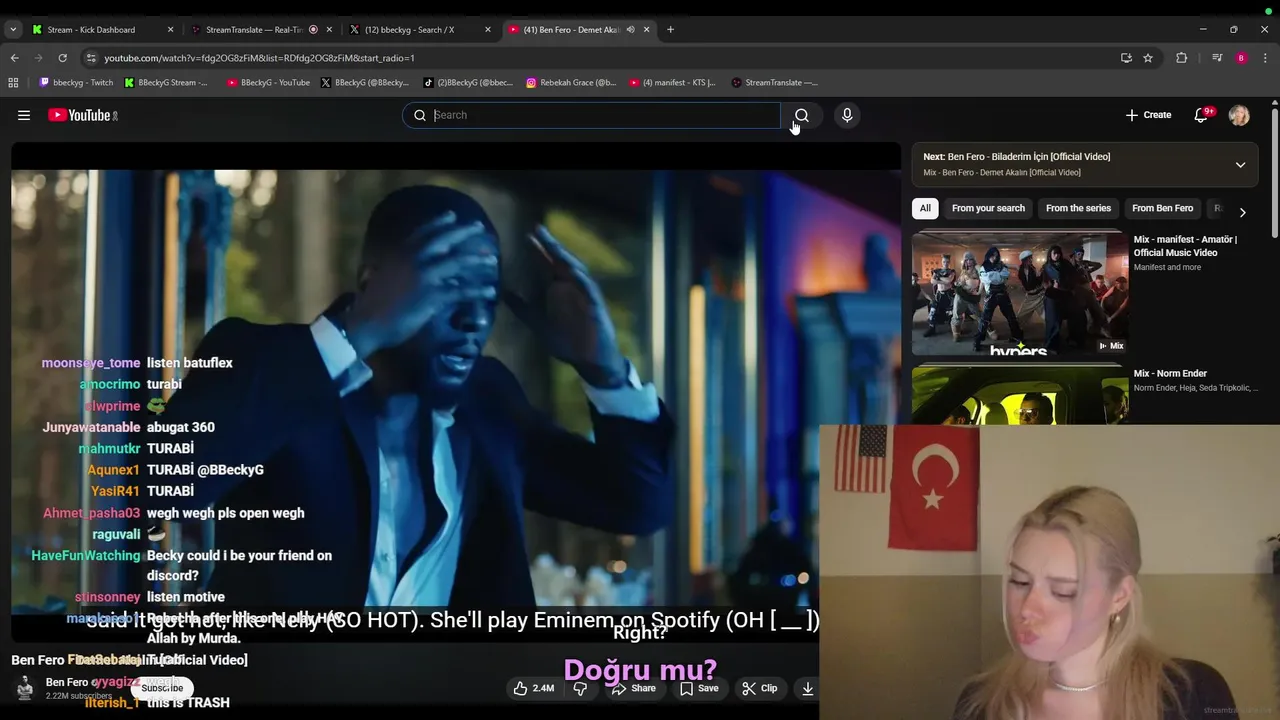Dislike the Ben Fero video

[x=580, y=688]
